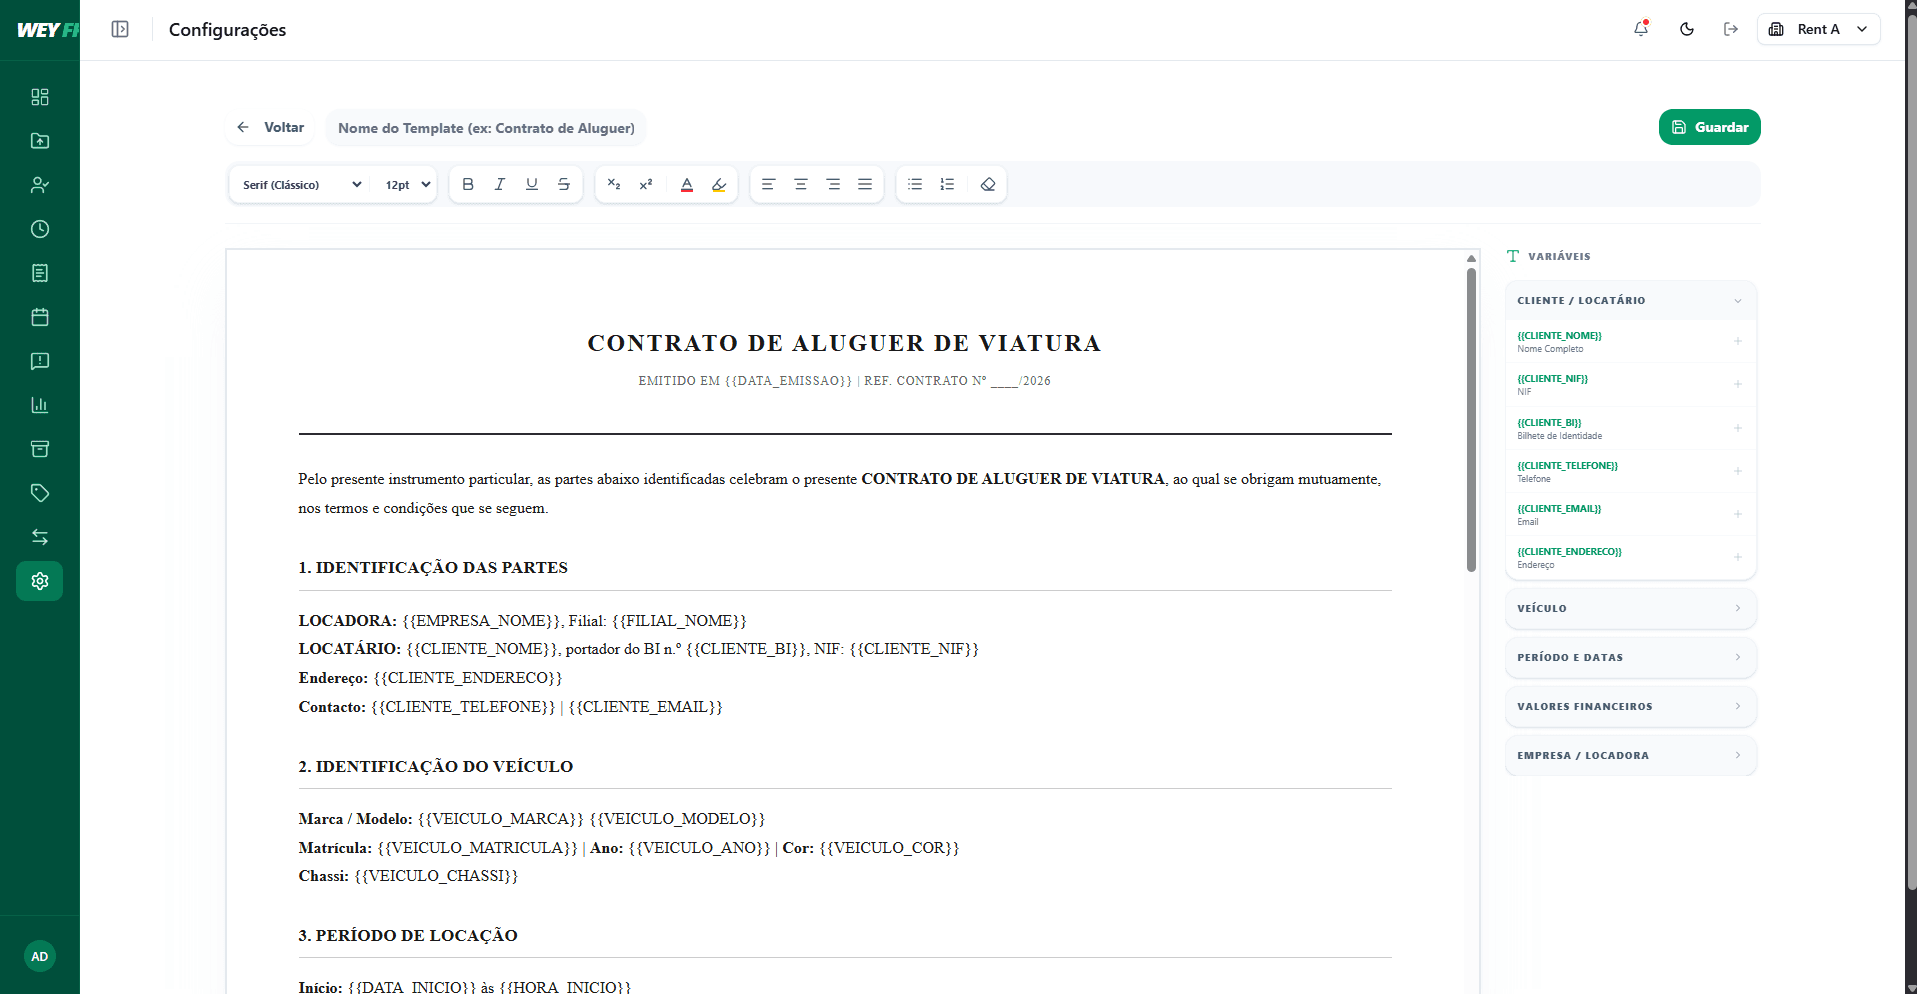Expand the Veículo variables section
This screenshot has width=1917, height=994.
1630,608
